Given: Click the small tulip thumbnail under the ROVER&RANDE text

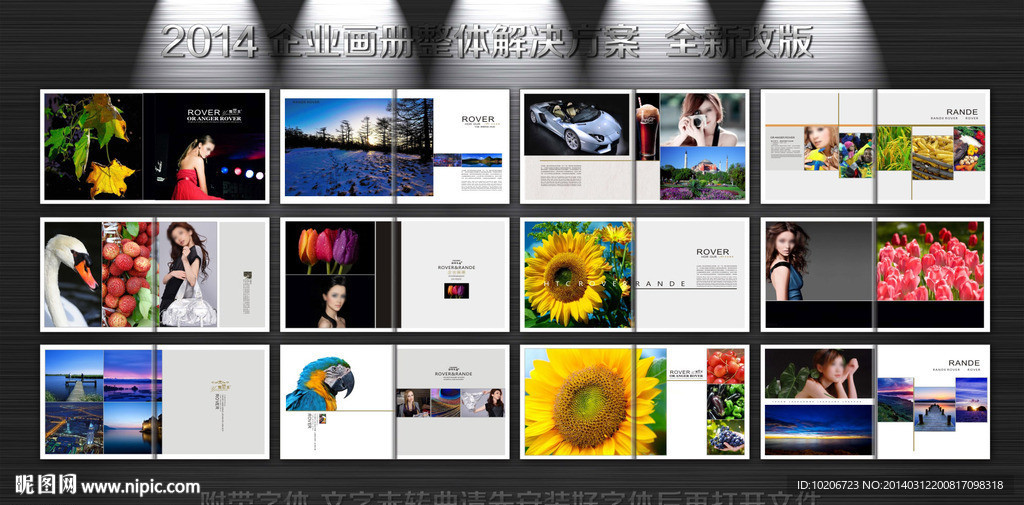Looking at the screenshot, I should tap(456, 291).
